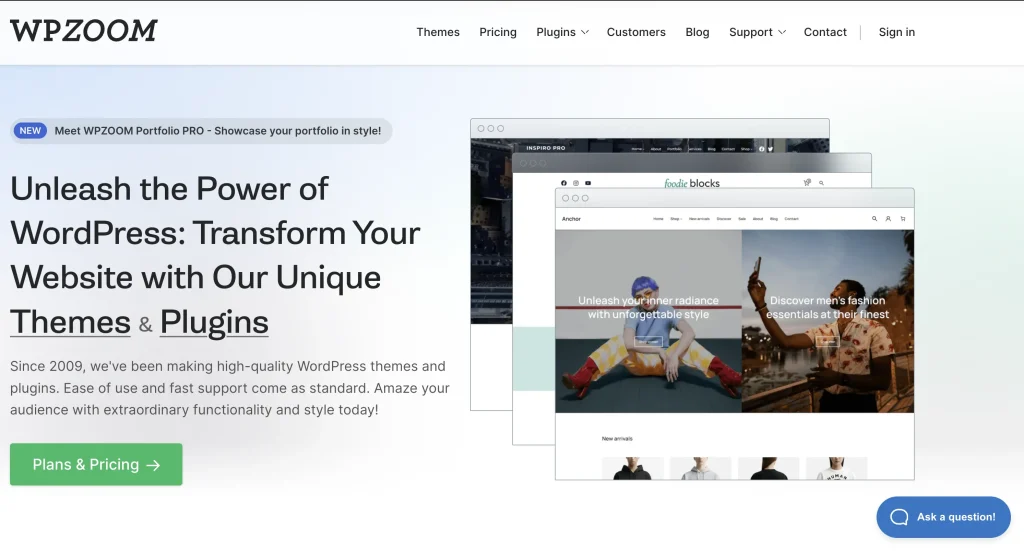Open the Contact page
1024x551 pixels.
(825, 32)
